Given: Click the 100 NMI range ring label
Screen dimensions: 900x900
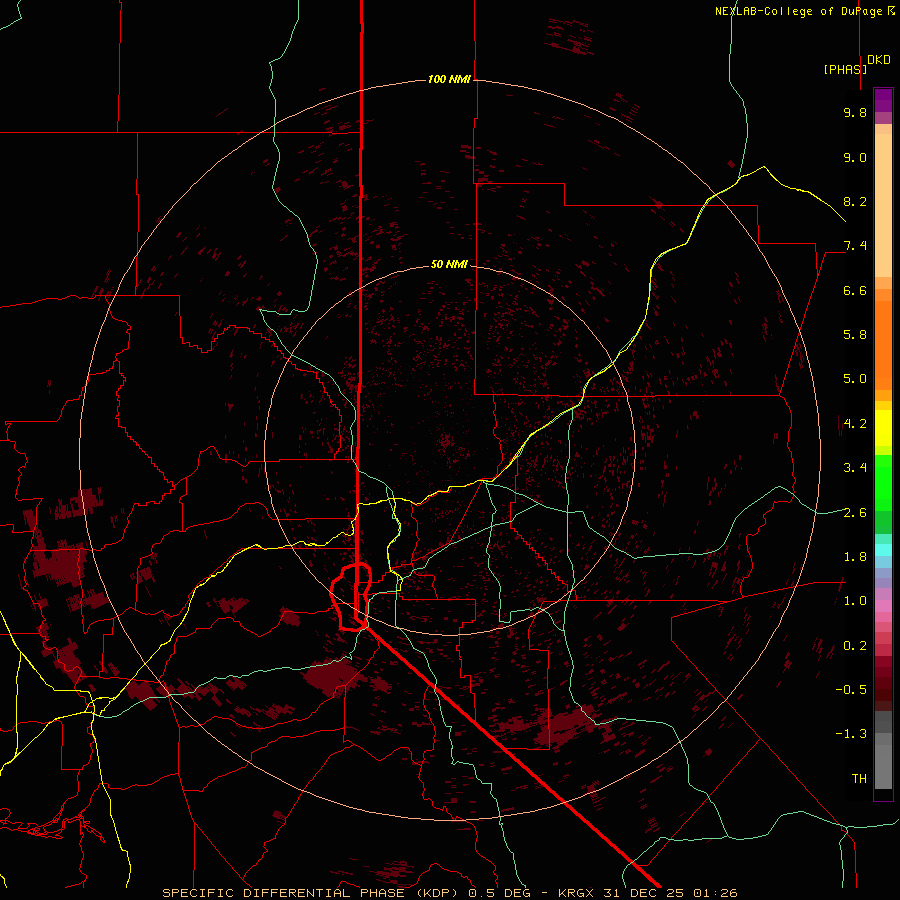Looking at the screenshot, I should 449,79.
